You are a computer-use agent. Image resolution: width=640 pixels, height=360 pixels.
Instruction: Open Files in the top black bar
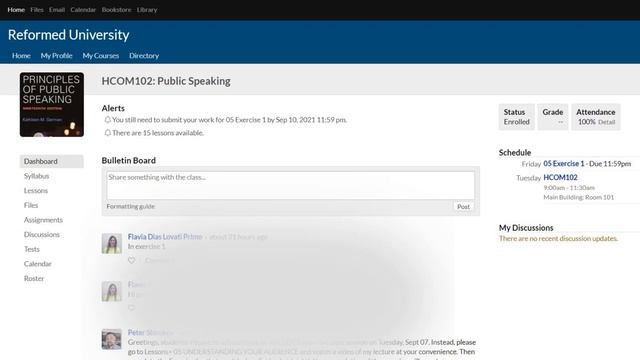click(37, 9)
